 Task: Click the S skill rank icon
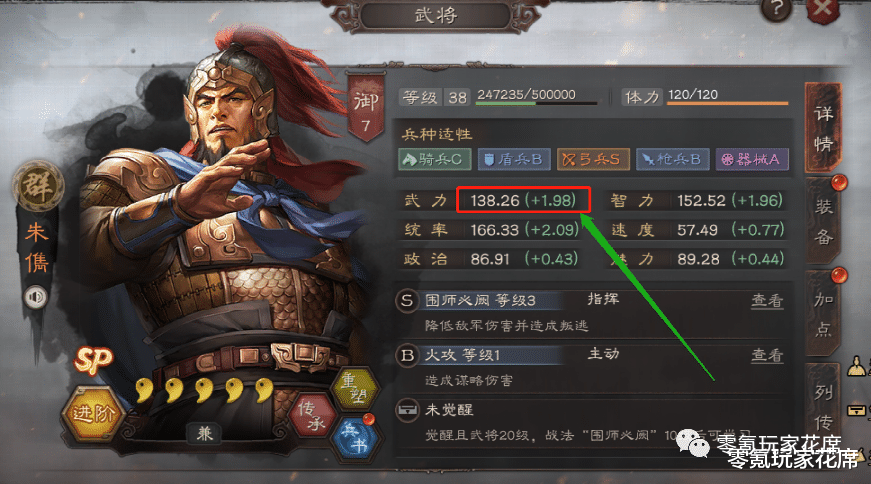click(x=407, y=301)
